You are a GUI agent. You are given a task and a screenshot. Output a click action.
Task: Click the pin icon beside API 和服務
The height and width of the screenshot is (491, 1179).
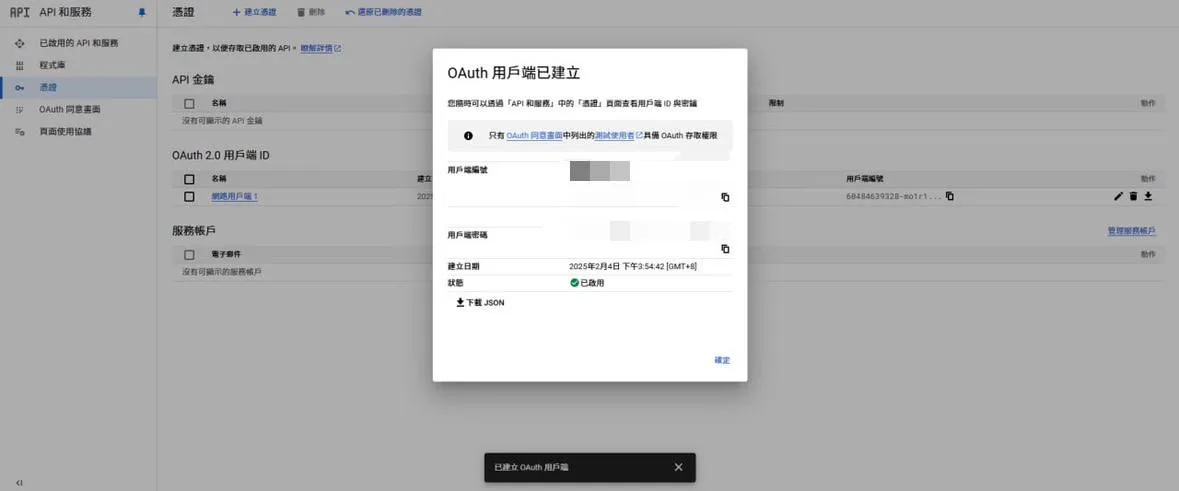[142, 12]
